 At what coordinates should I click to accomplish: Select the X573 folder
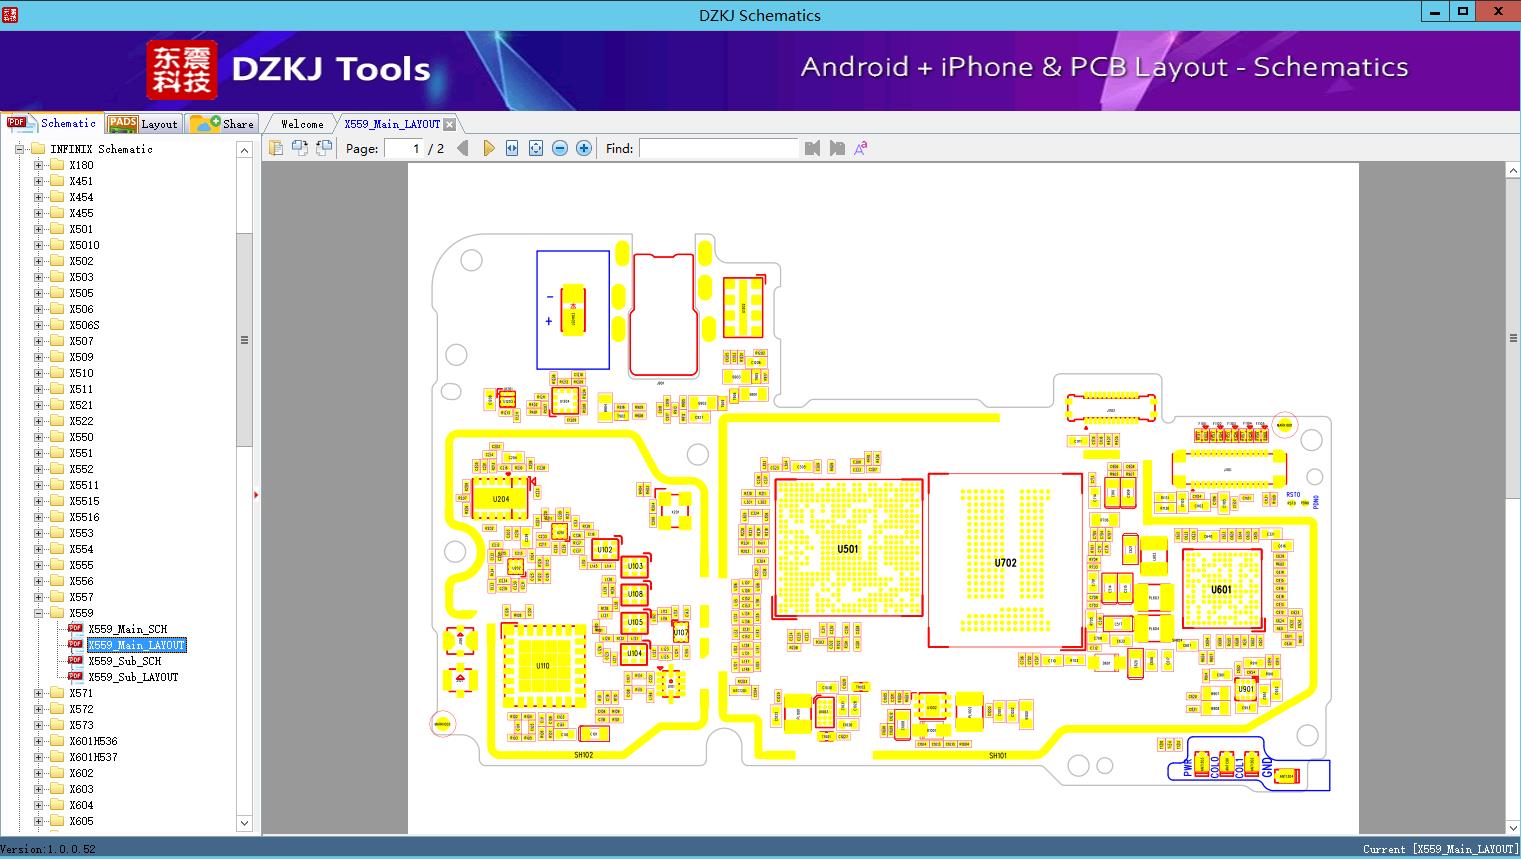point(81,725)
